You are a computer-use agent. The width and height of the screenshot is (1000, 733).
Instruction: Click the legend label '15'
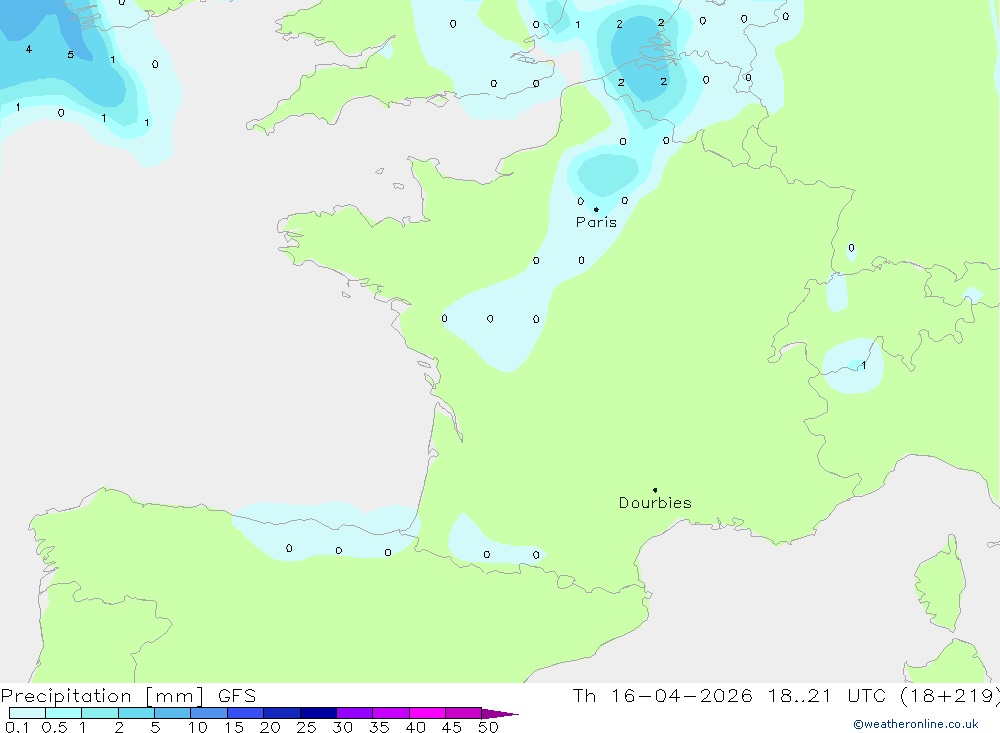click(234, 727)
